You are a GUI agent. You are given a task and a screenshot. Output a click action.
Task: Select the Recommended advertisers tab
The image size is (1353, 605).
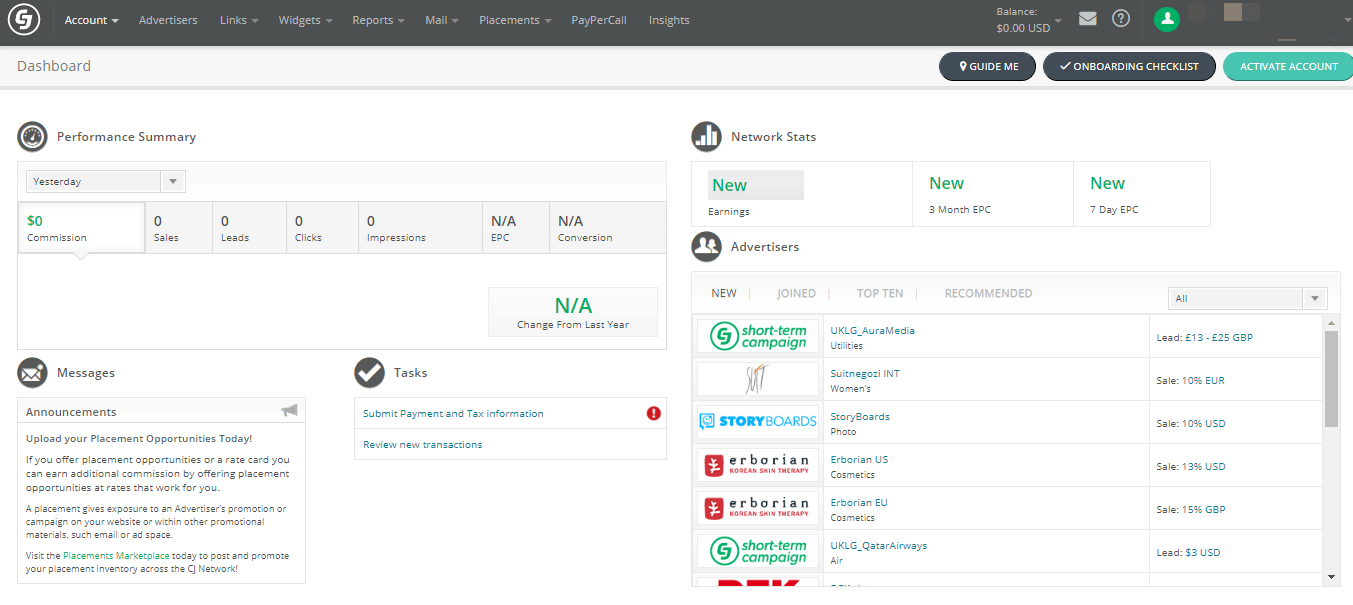pyautogui.click(x=988, y=294)
